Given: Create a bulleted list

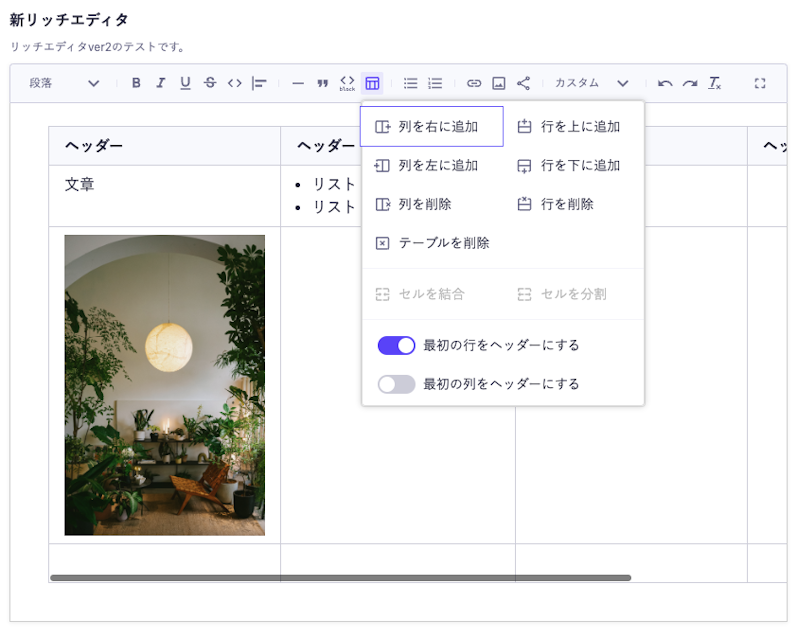Looking at the screenshot, I should click(409, 84).
